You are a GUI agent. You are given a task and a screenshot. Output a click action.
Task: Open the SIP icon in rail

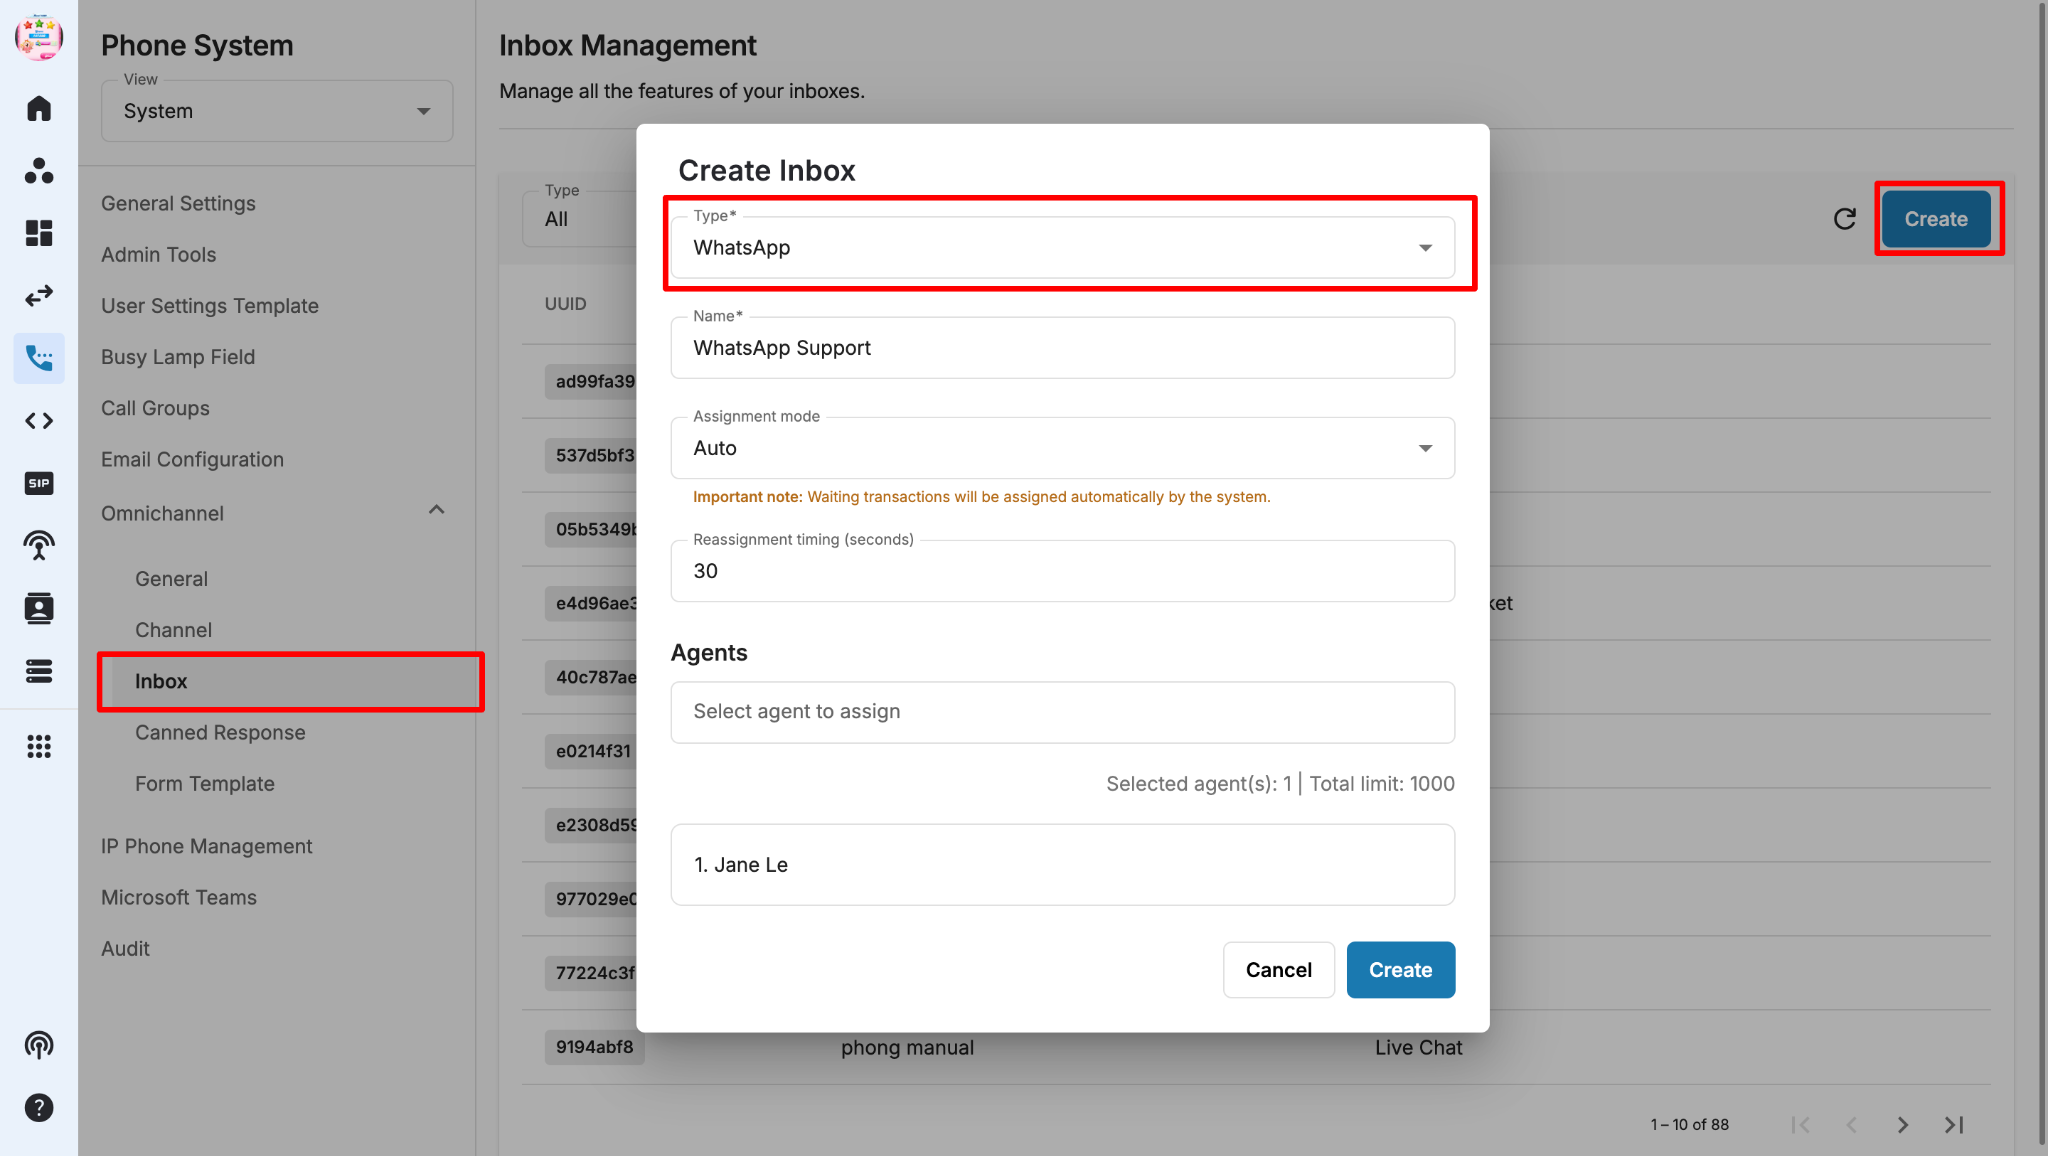[39, 483]
